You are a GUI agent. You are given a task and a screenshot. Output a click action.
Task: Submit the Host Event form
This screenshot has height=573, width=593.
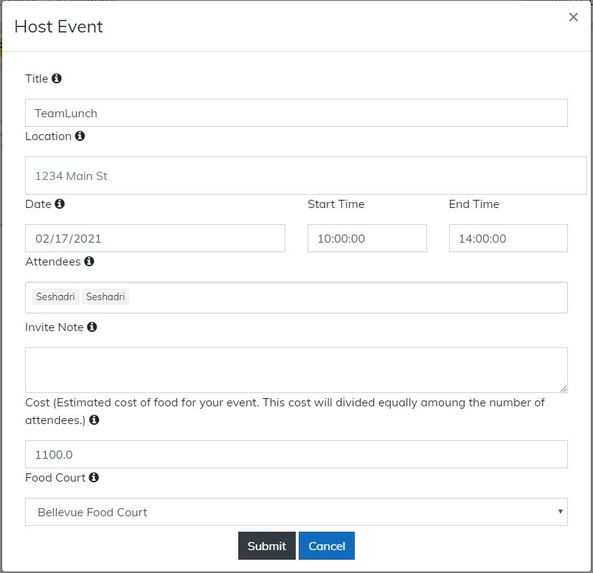267,546
